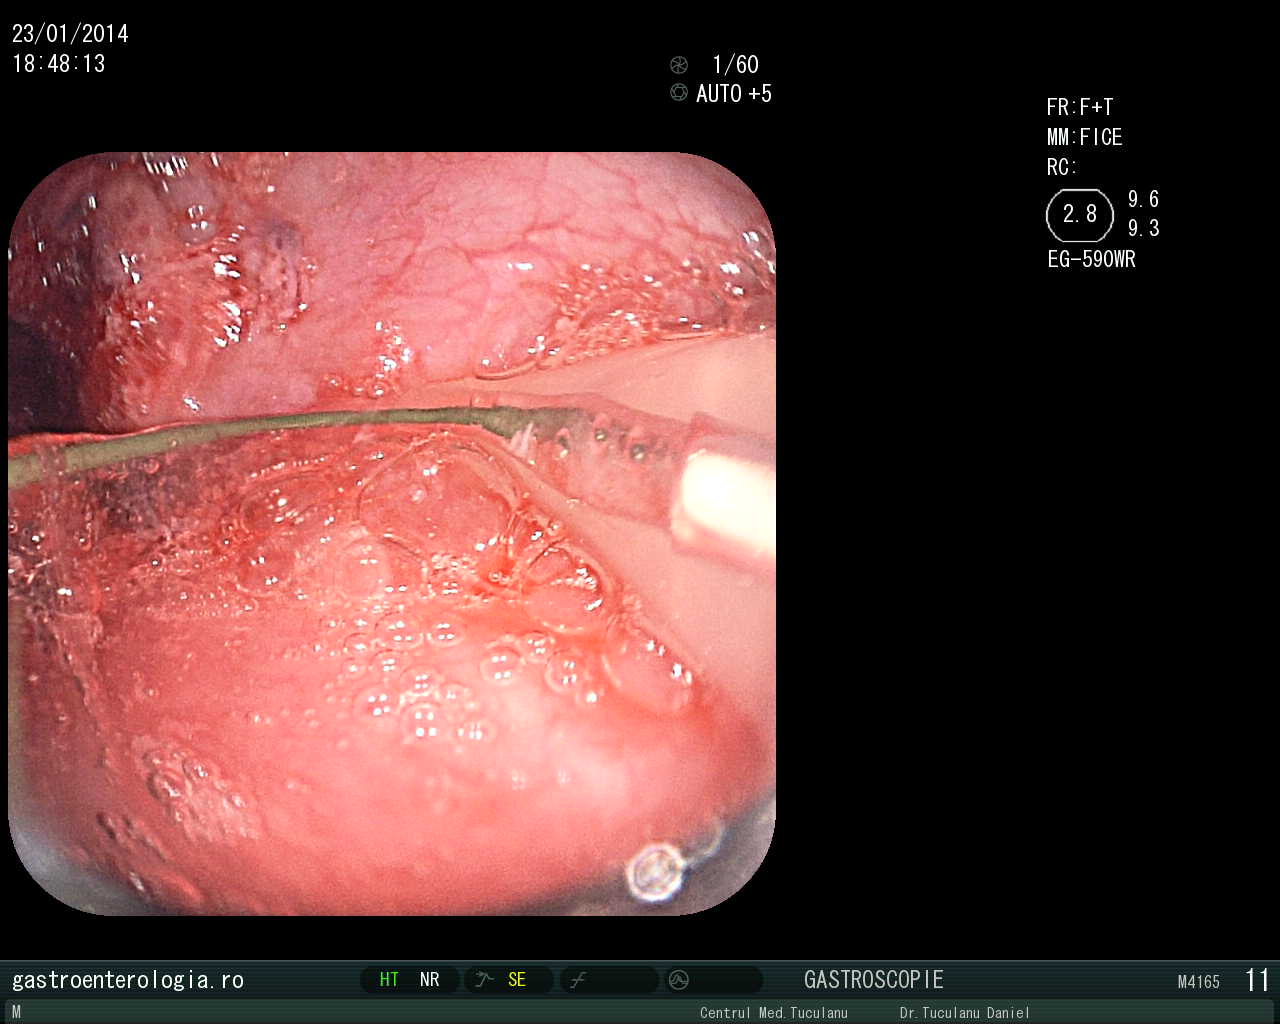Click Centrul Med. Tuculanu text
The height and width of the screenshot is (1024, 1280).
point(774,1013)
